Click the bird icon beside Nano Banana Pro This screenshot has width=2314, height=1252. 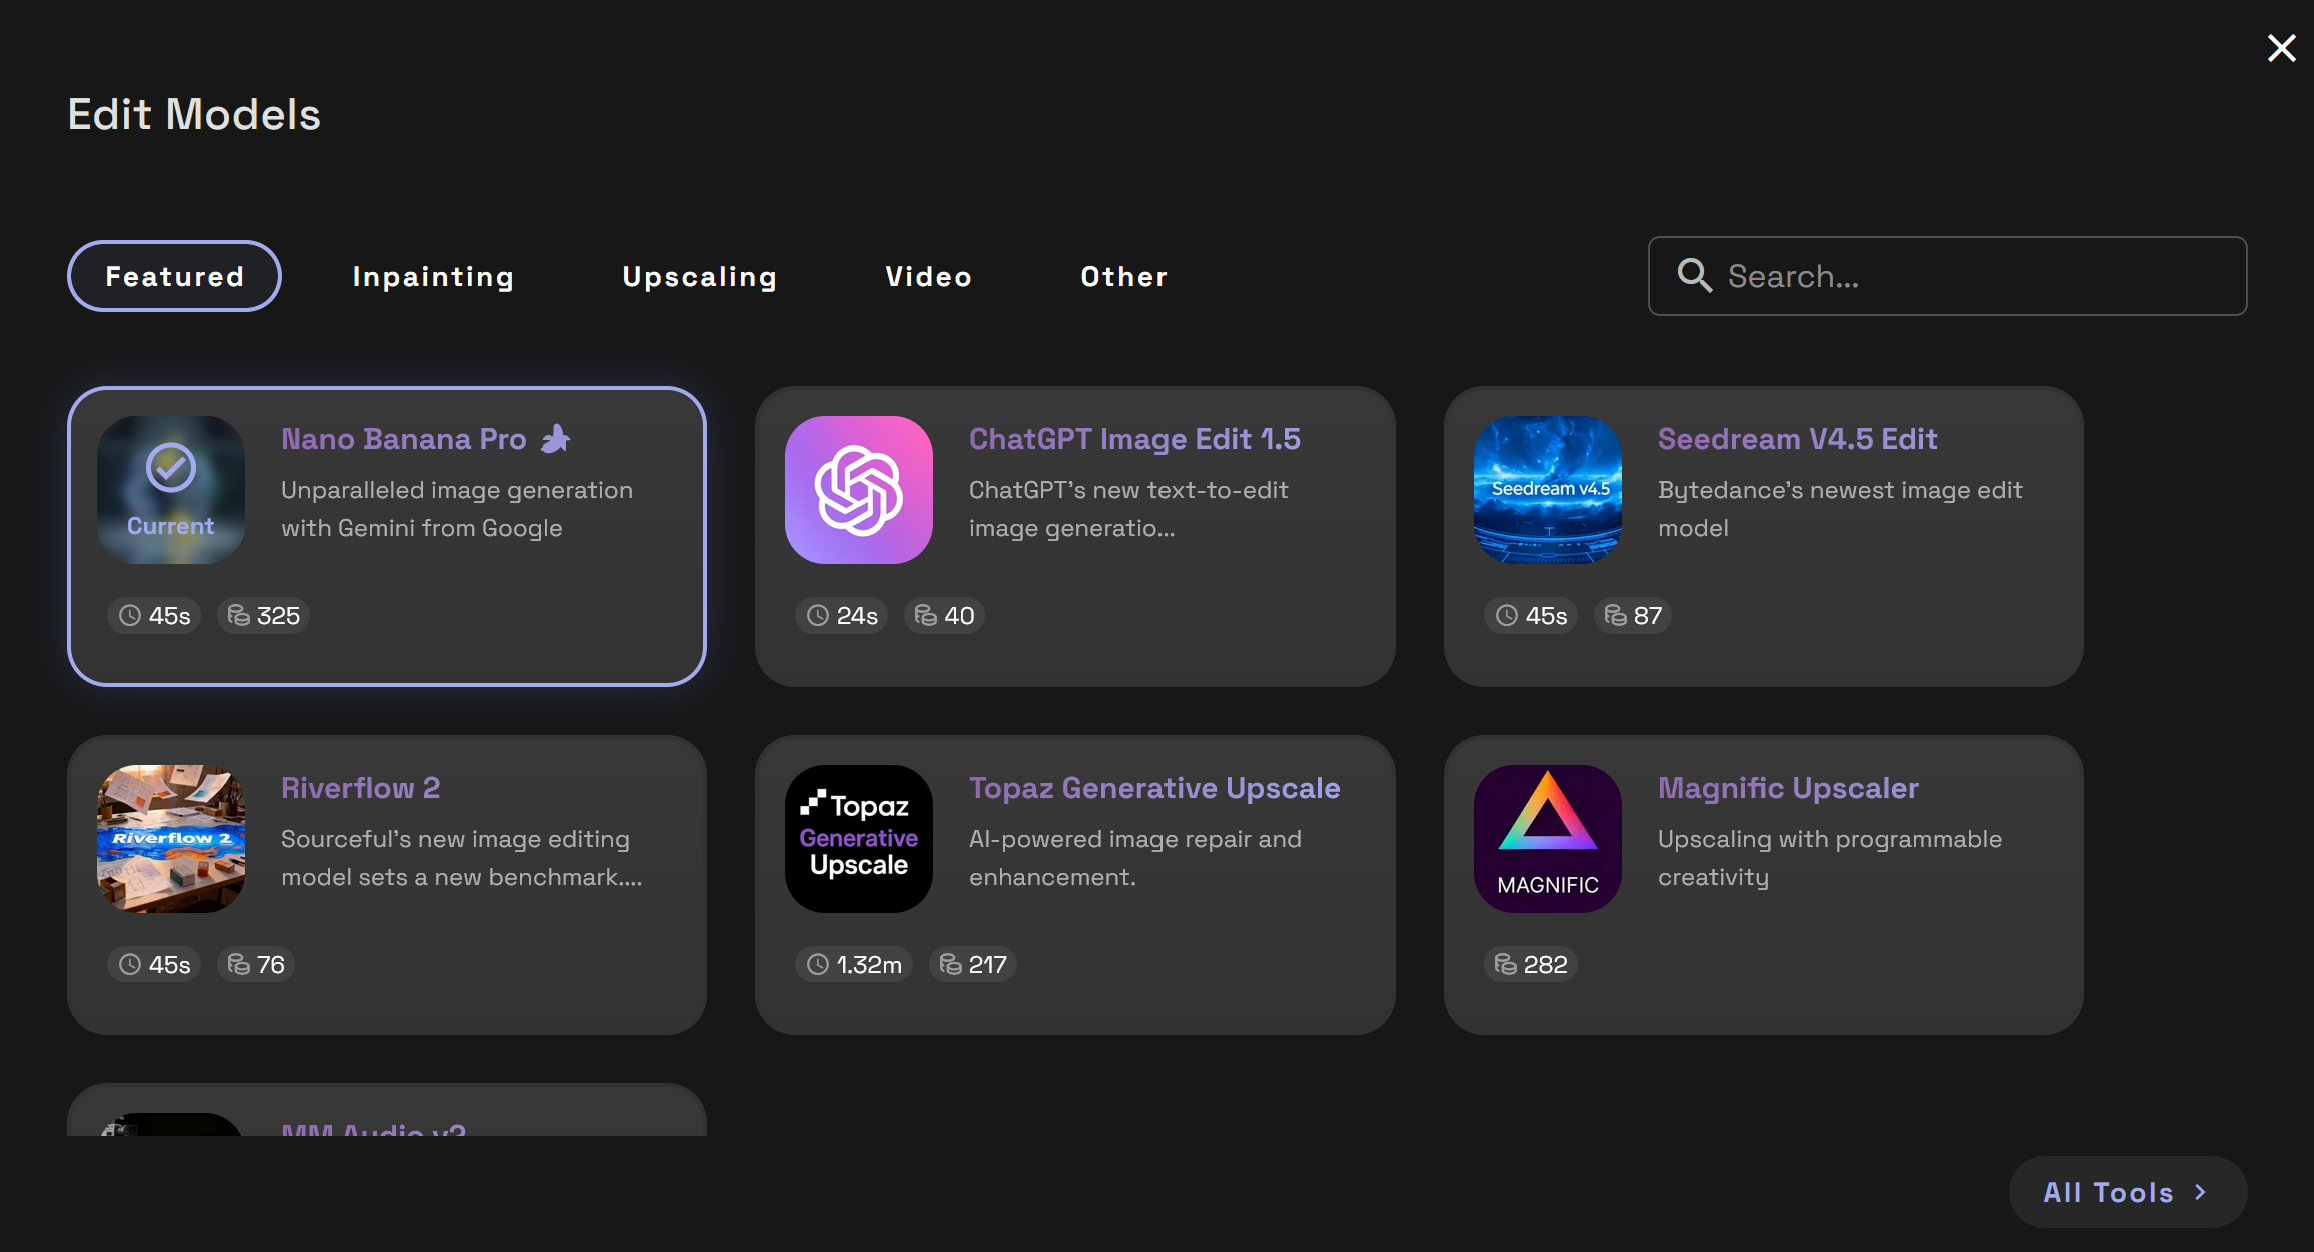pyautogui.click(x=556, y=439)
